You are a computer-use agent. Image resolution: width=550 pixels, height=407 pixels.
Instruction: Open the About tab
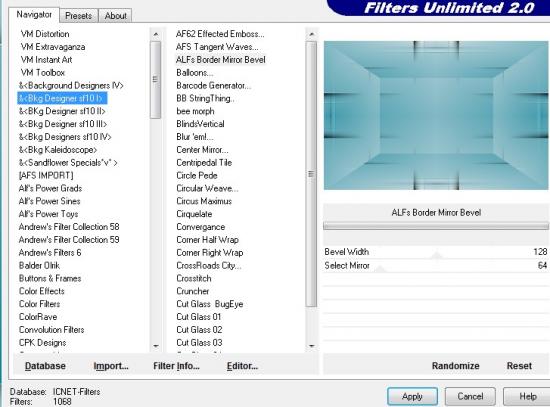(x=115, y=16)
